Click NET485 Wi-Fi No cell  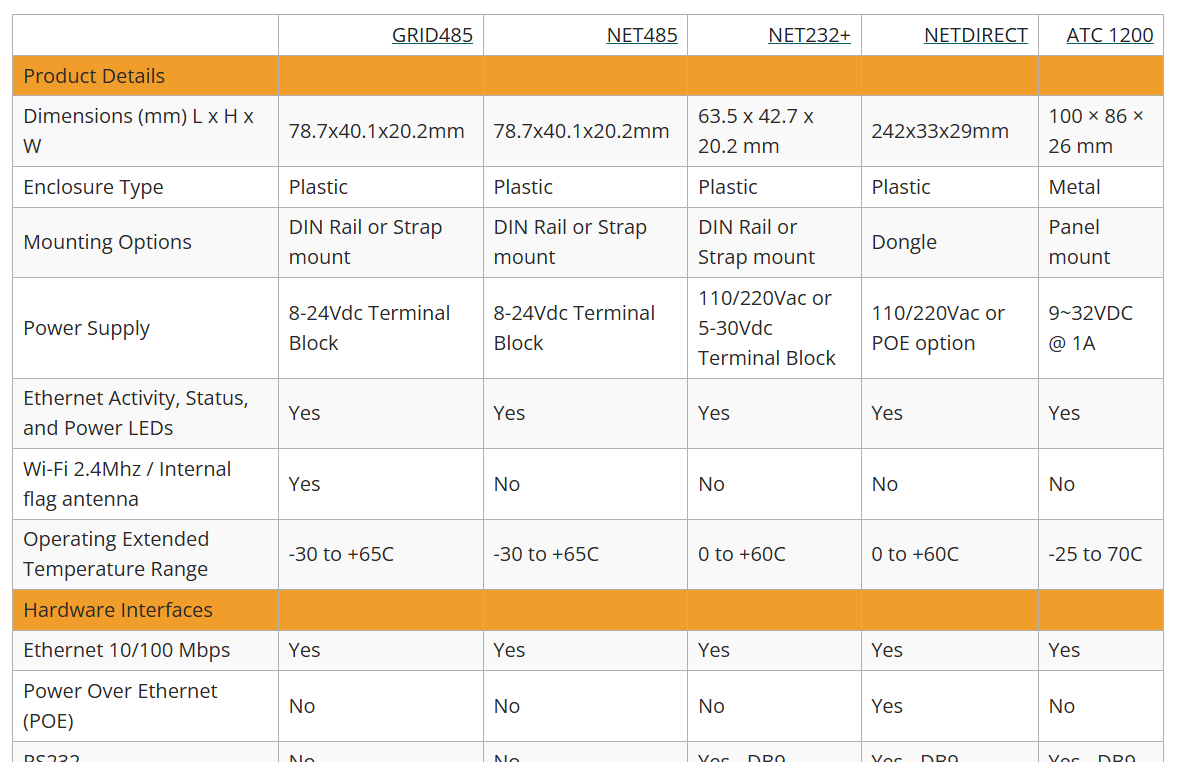[585, 483]
